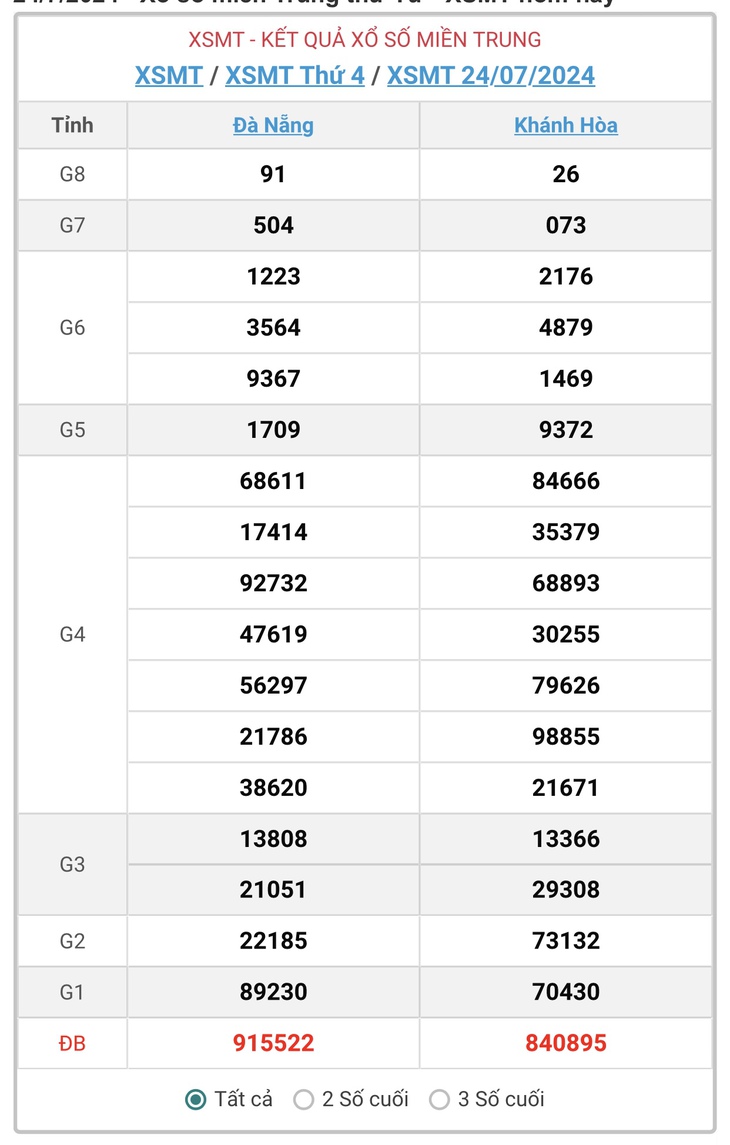Click the Tỉnh column header

click(x=72, y=125)
